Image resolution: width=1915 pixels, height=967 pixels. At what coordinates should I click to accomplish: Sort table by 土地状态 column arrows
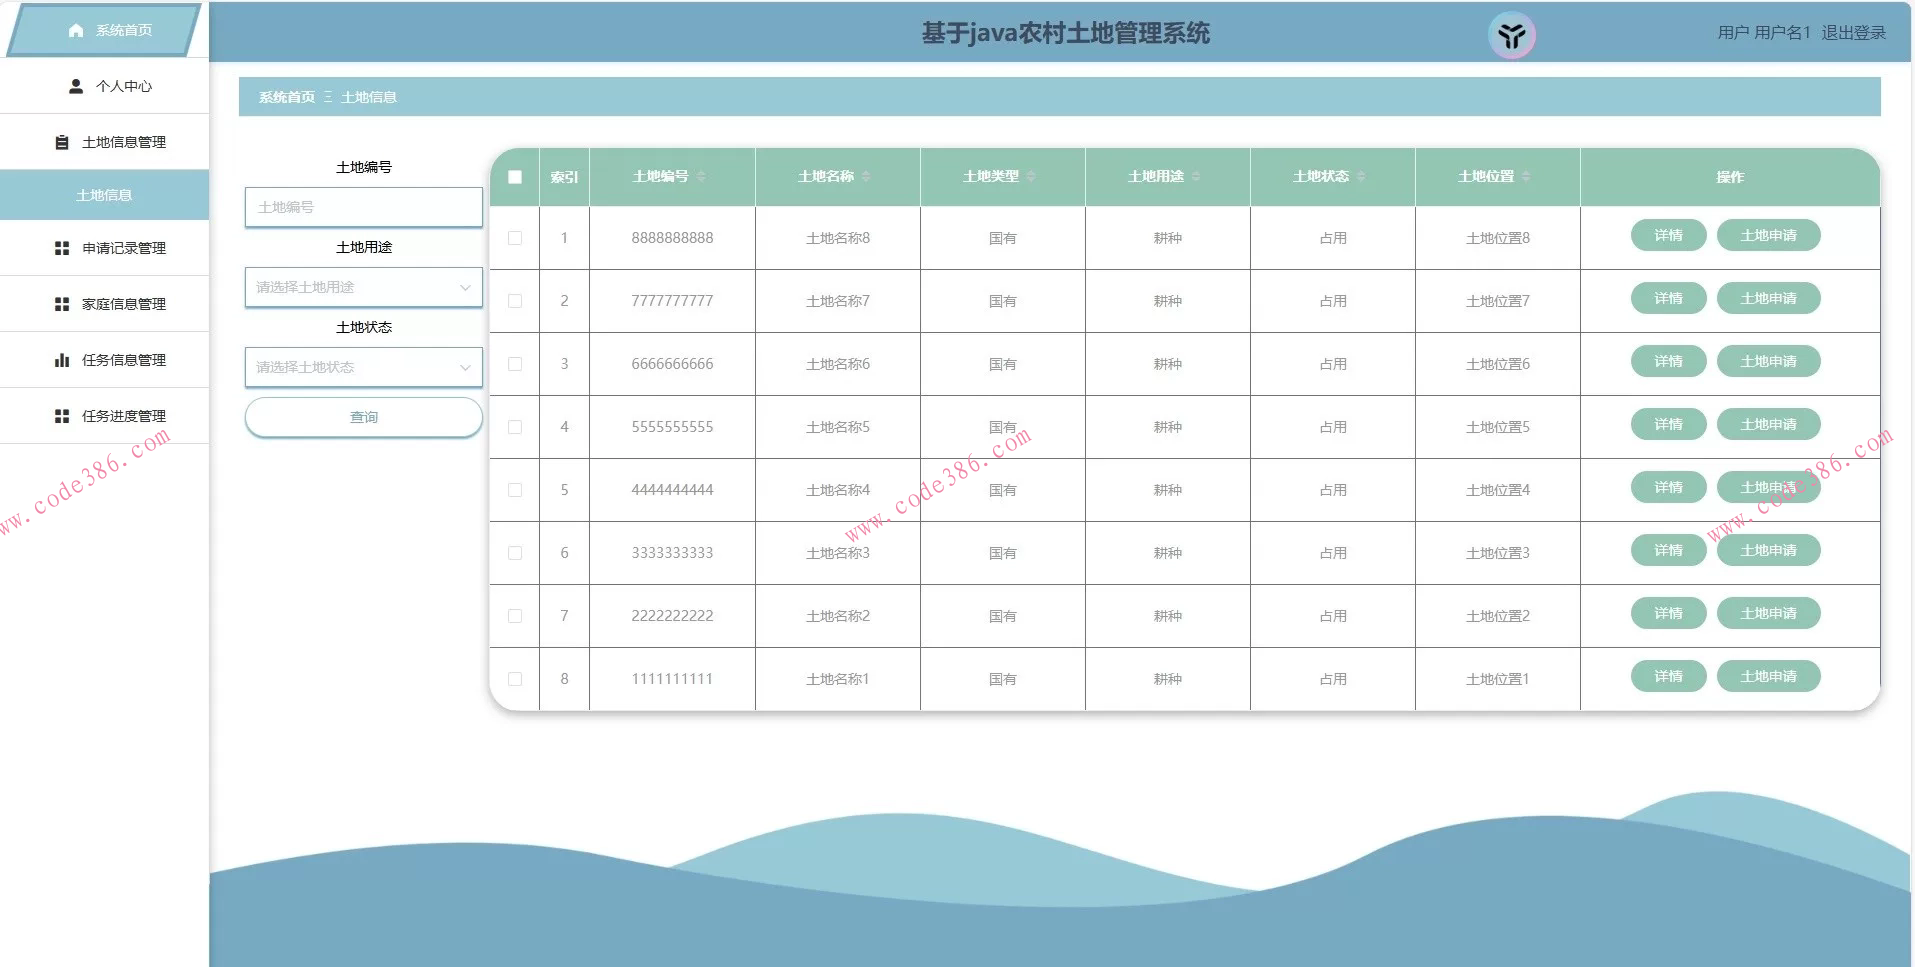click(x=1361, y=177)
